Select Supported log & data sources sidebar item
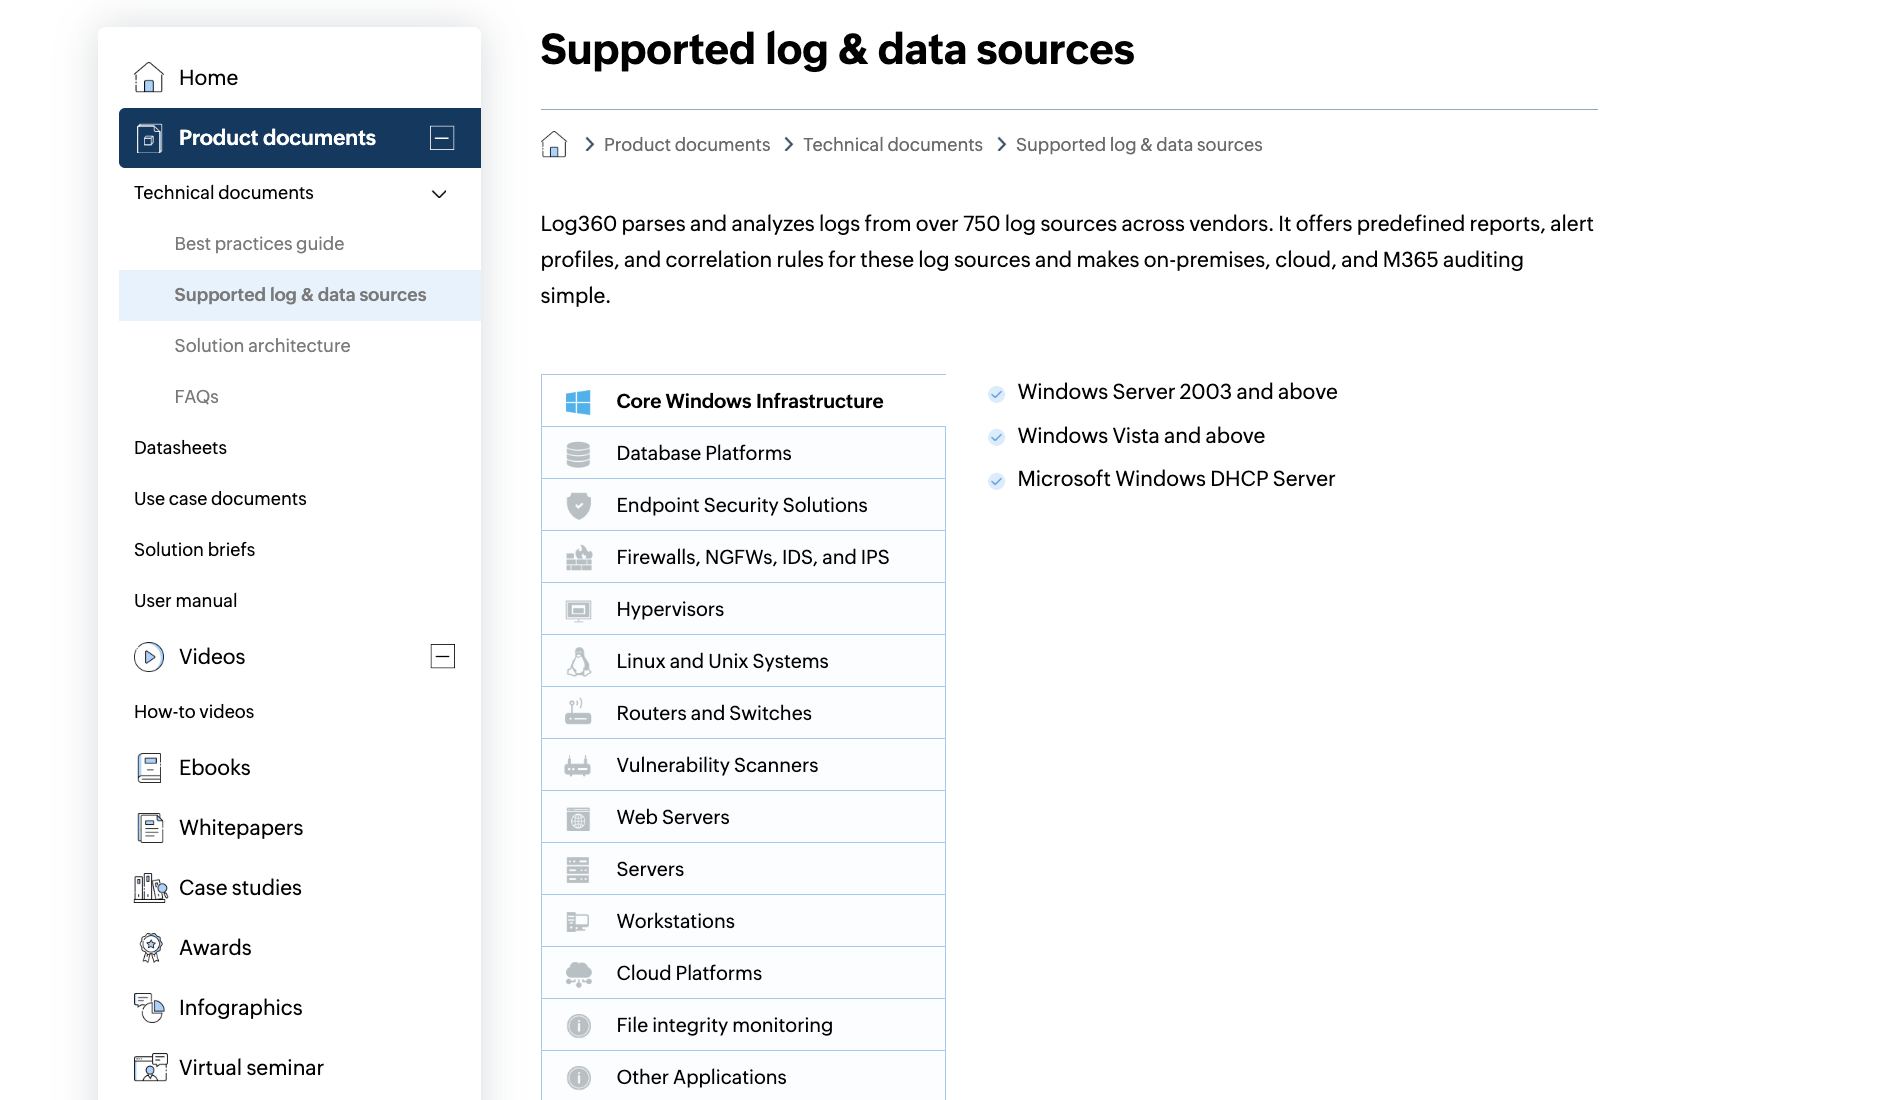 click(x=300, y=295)
